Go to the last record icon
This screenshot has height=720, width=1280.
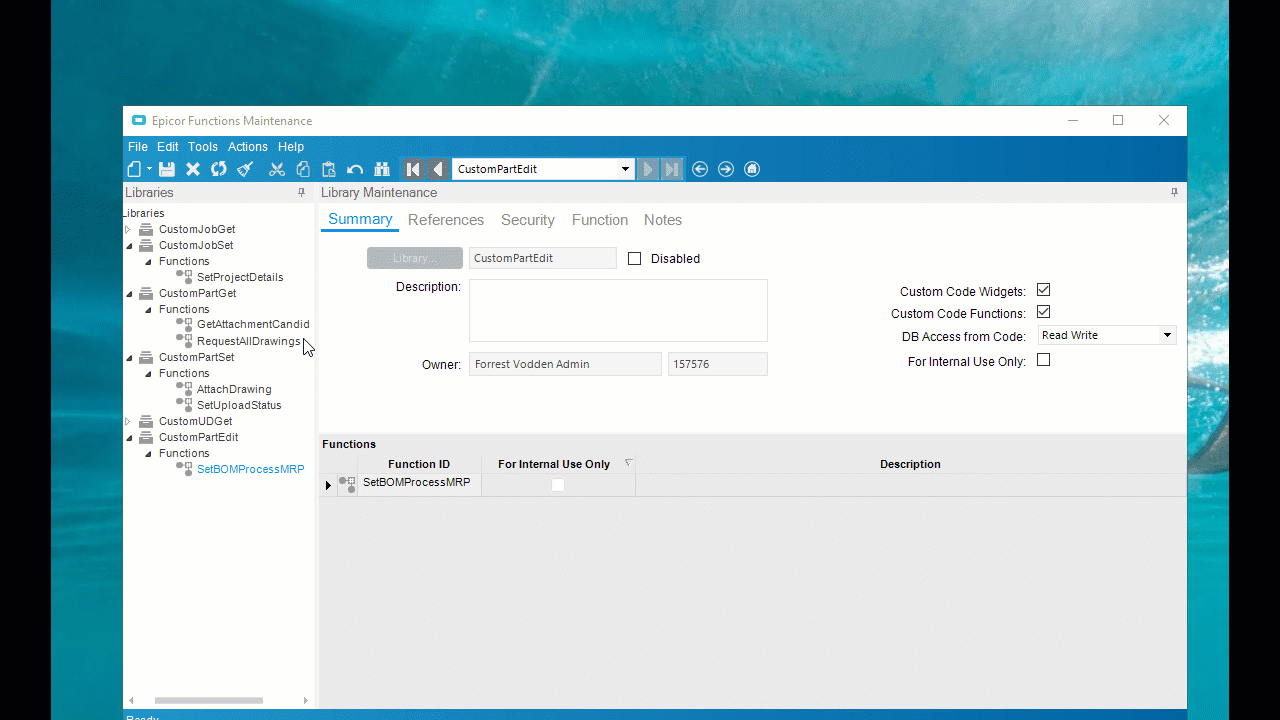[672, 169]
